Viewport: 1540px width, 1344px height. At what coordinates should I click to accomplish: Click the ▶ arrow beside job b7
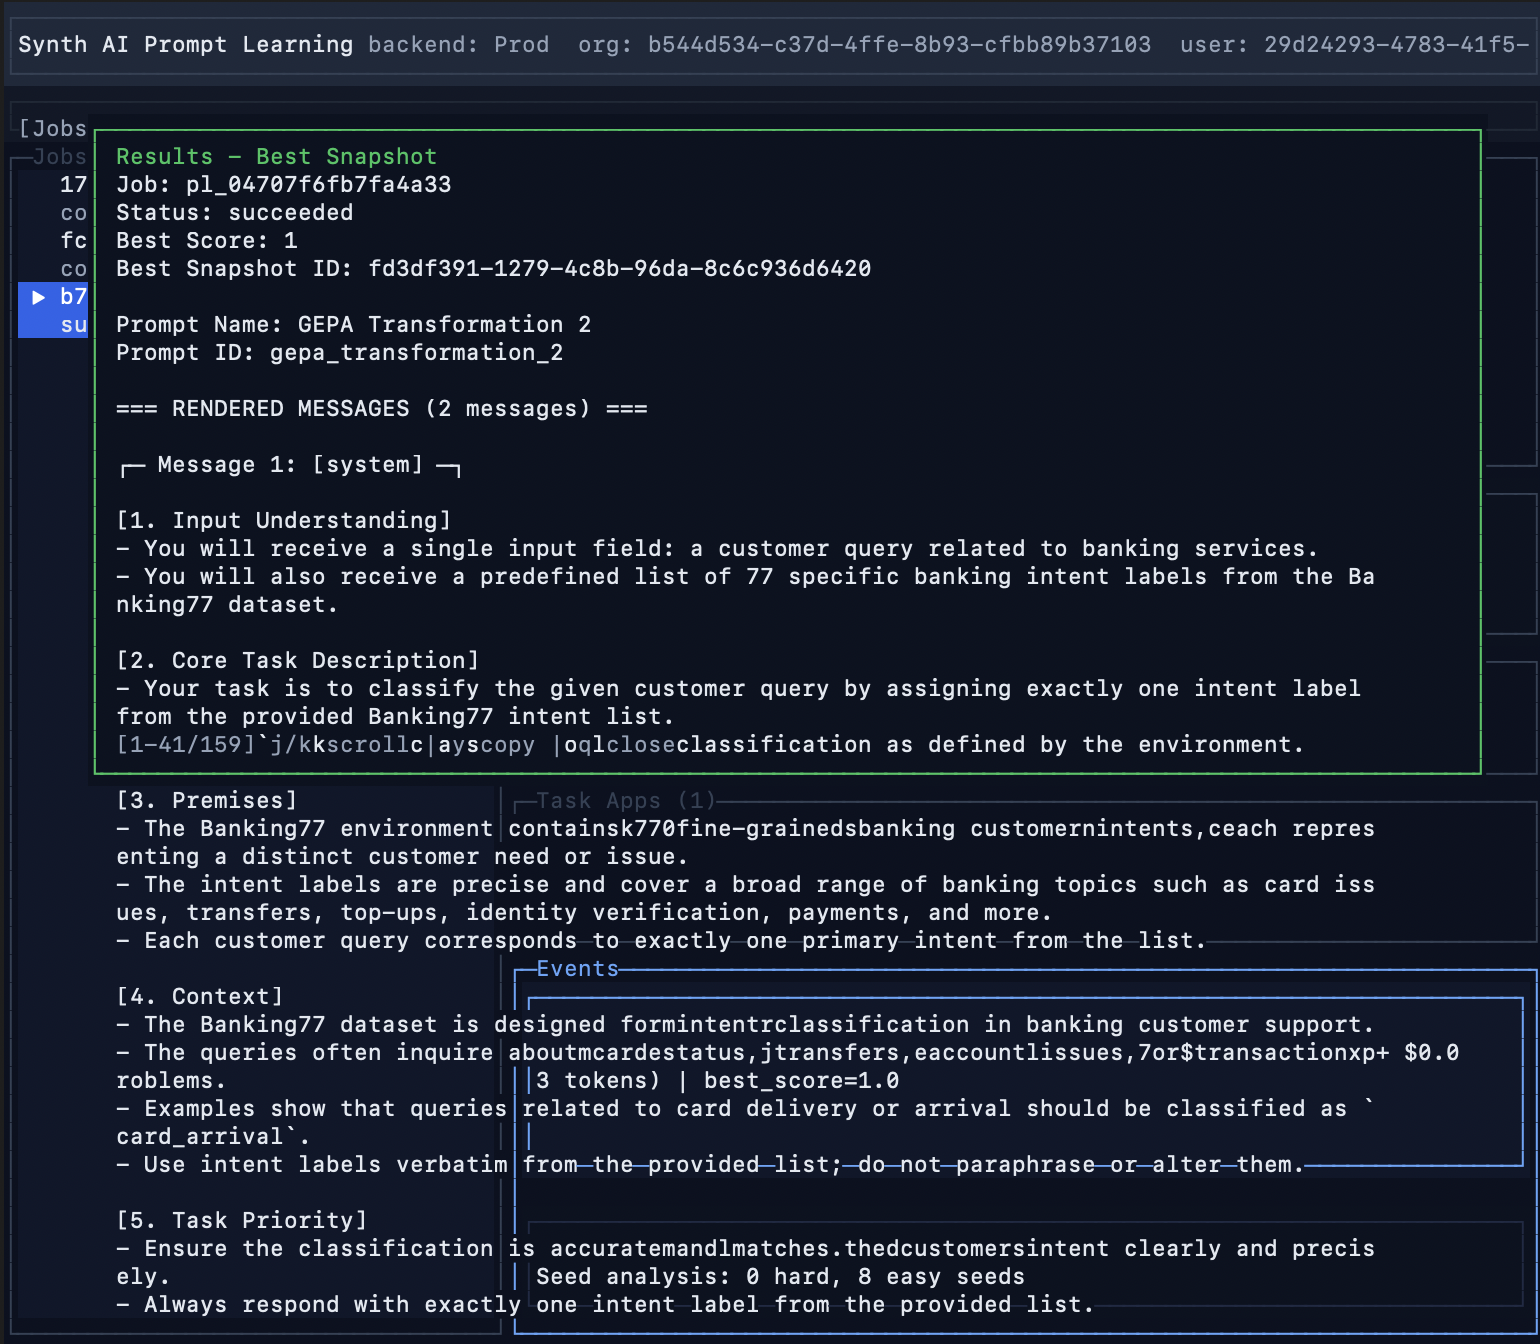pos(38,296)
